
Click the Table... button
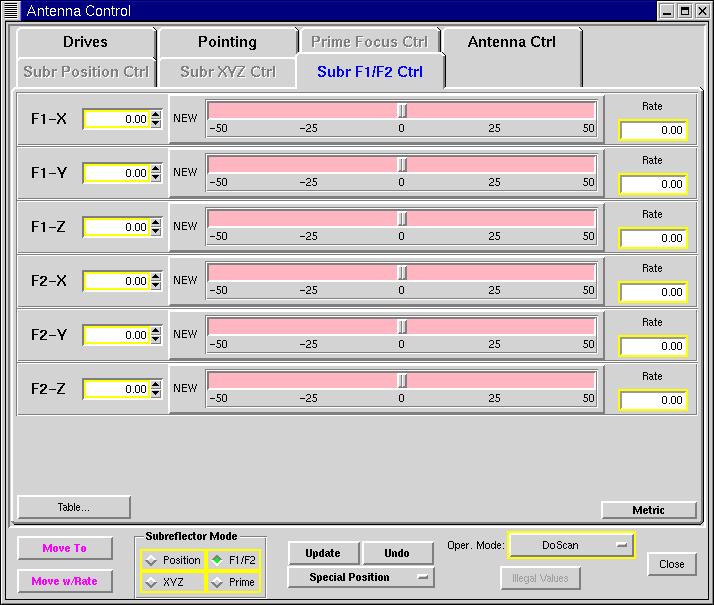coord(74,507)
